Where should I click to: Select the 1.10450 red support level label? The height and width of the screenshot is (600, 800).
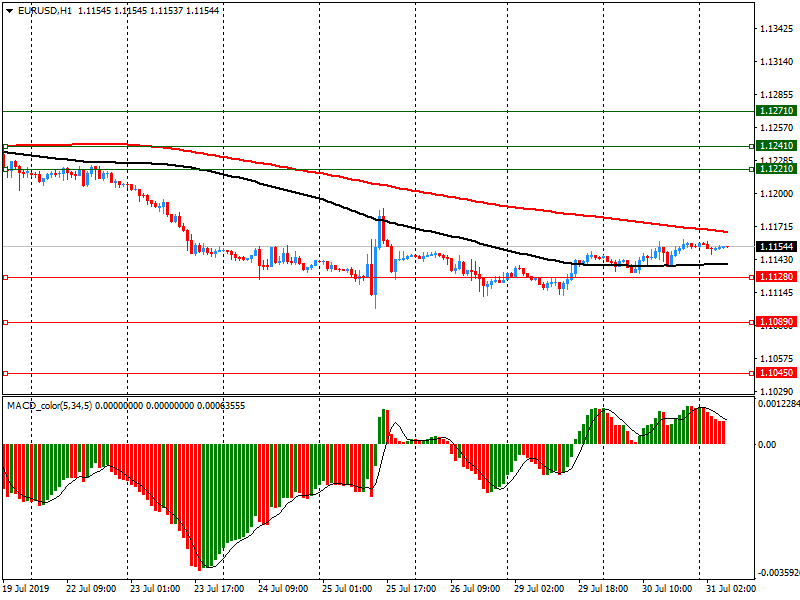click(776, 373)
